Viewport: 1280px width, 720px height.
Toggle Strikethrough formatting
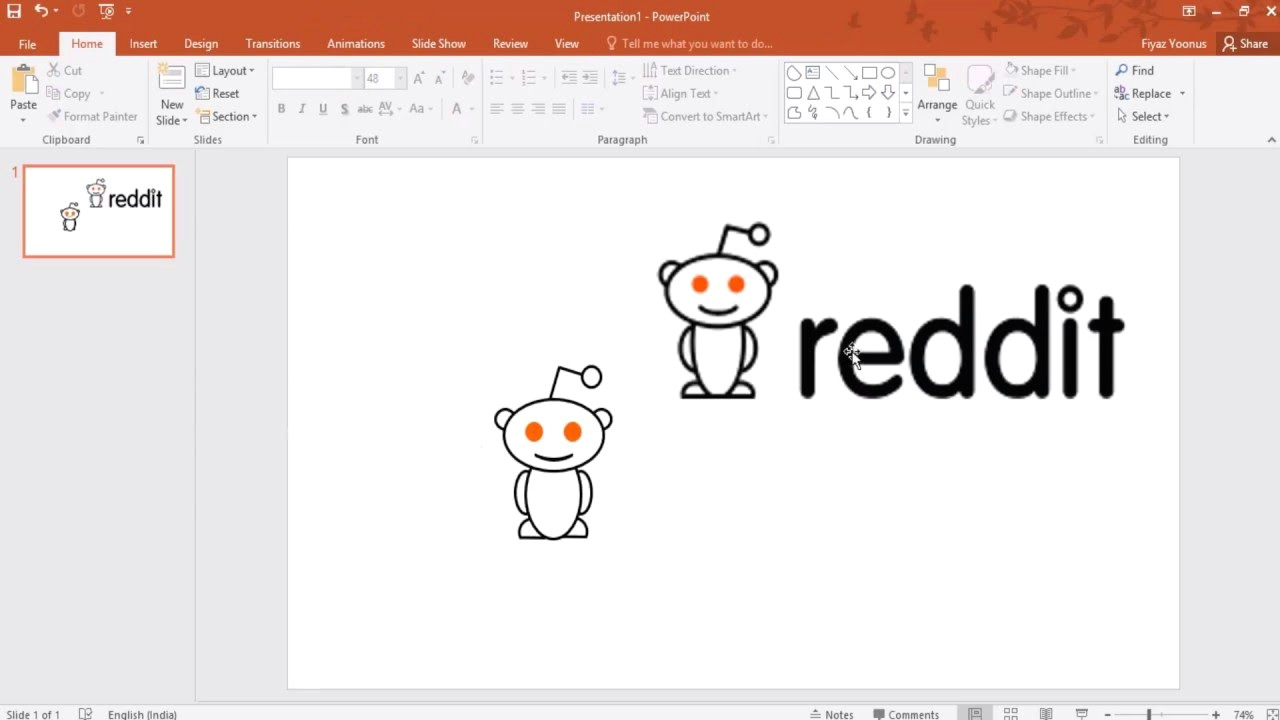tap(365, 108)
